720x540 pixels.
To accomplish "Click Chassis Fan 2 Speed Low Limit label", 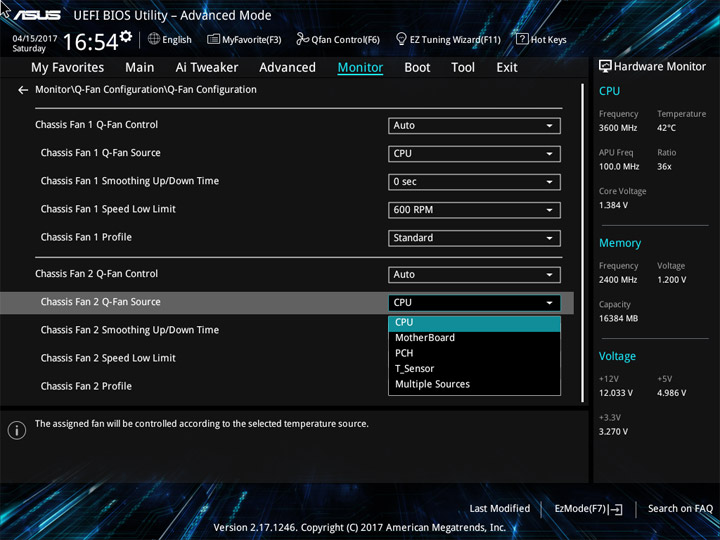I will point(108,358).
